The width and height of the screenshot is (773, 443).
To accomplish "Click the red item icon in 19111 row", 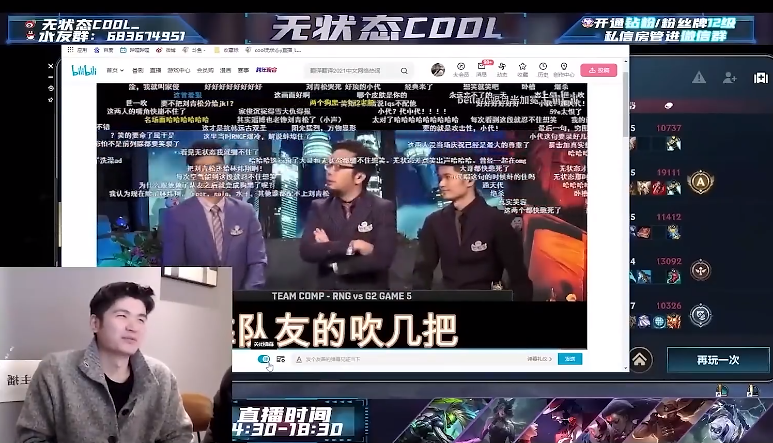I will pyautogui.click(x=659, y=188).
